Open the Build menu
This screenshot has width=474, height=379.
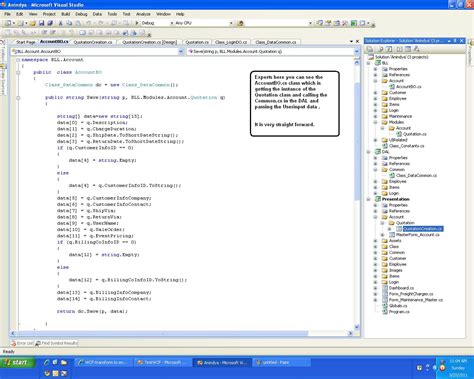point(65,14)
